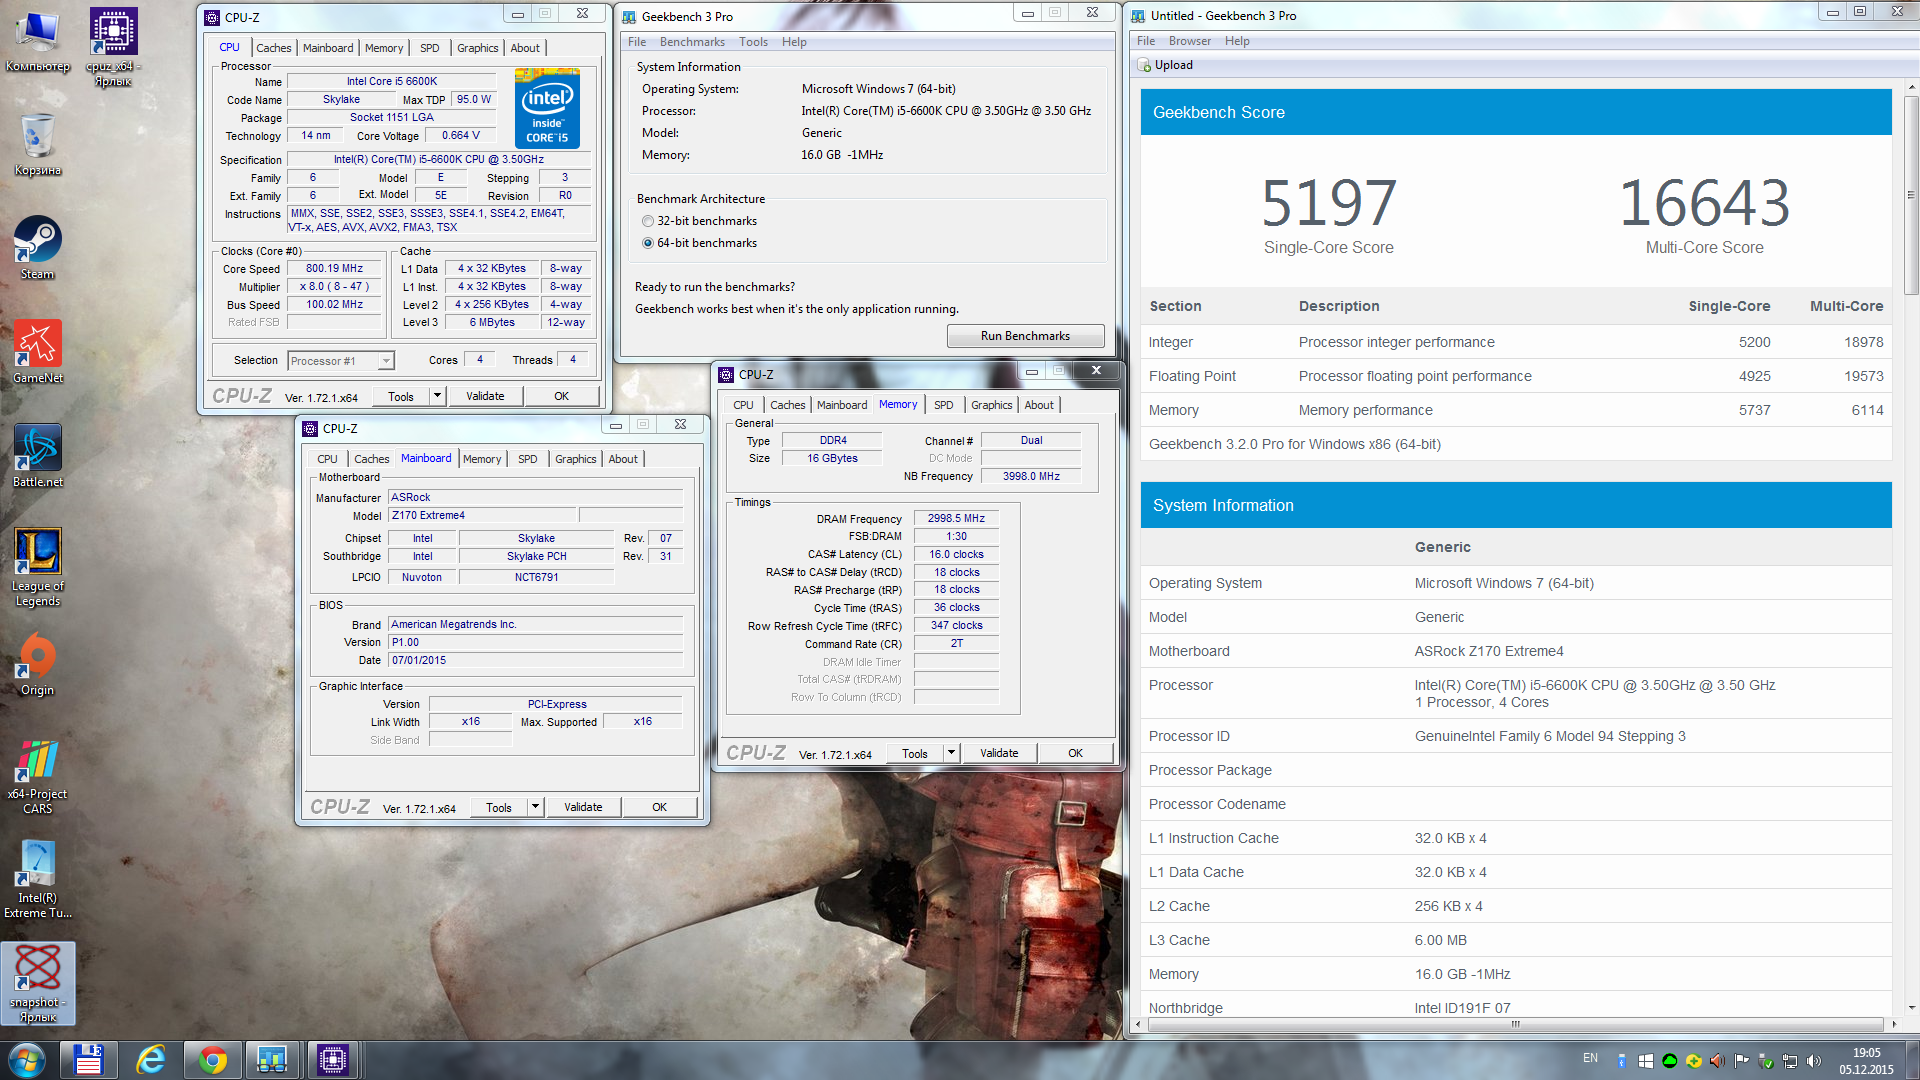Screen dimensions: 1920x1080
Task: Click Validate in Mainboard CPU-Z window
Action: pos(583,807)
